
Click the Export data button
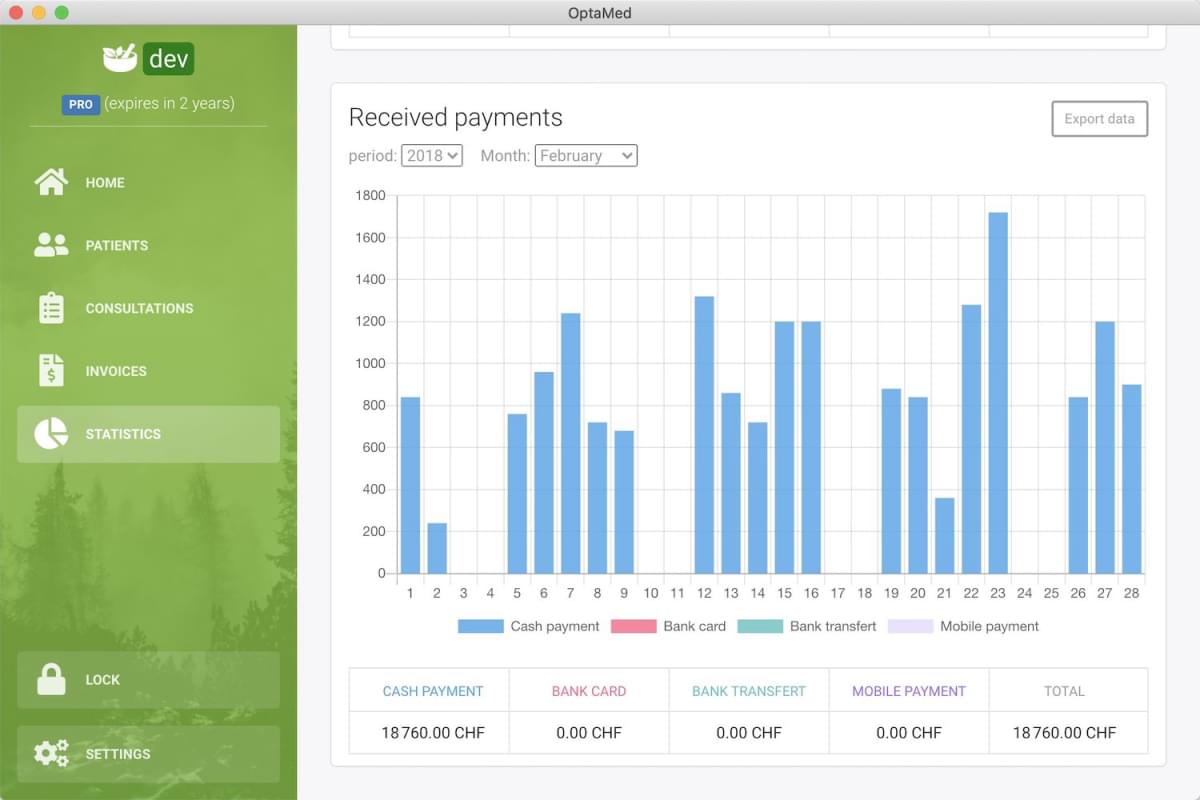pos(1099,118)
